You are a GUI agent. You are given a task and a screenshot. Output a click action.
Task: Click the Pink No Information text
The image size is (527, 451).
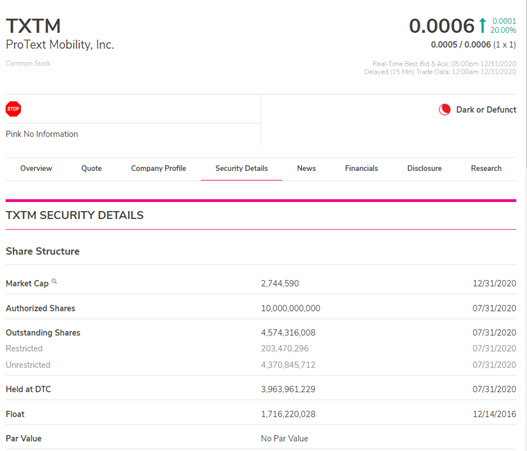click(42, 134)
